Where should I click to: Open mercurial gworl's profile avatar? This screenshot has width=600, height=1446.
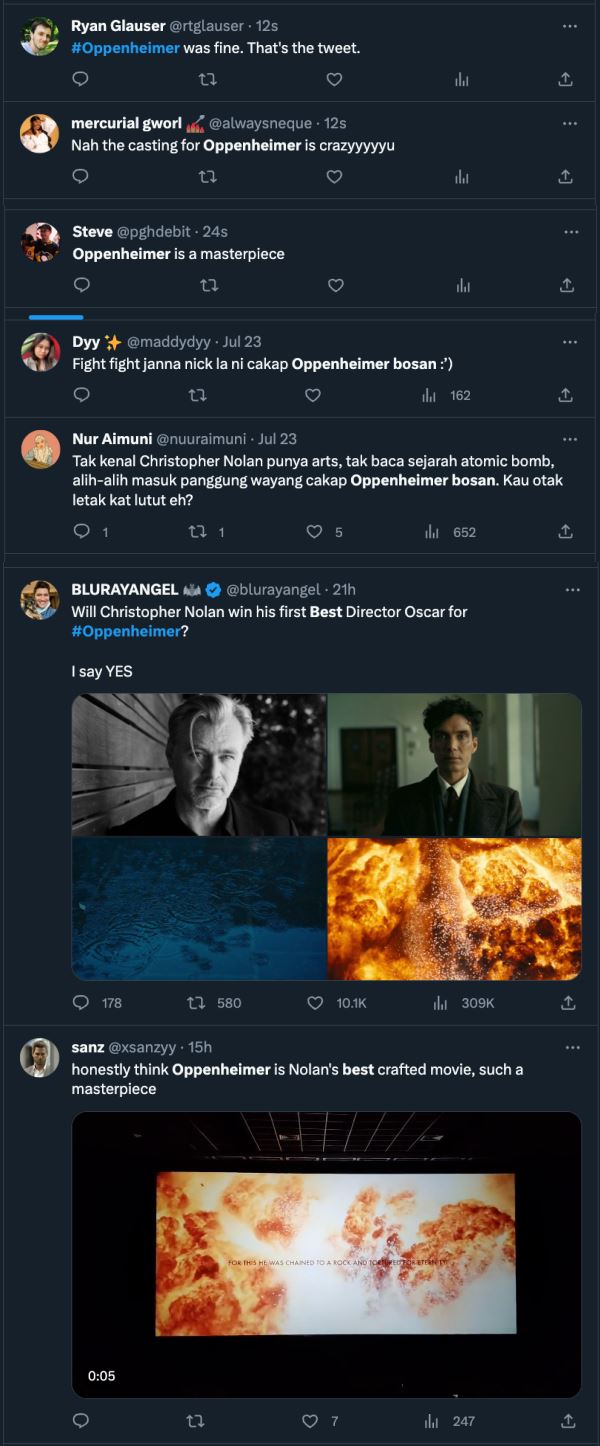coord(40,134)
